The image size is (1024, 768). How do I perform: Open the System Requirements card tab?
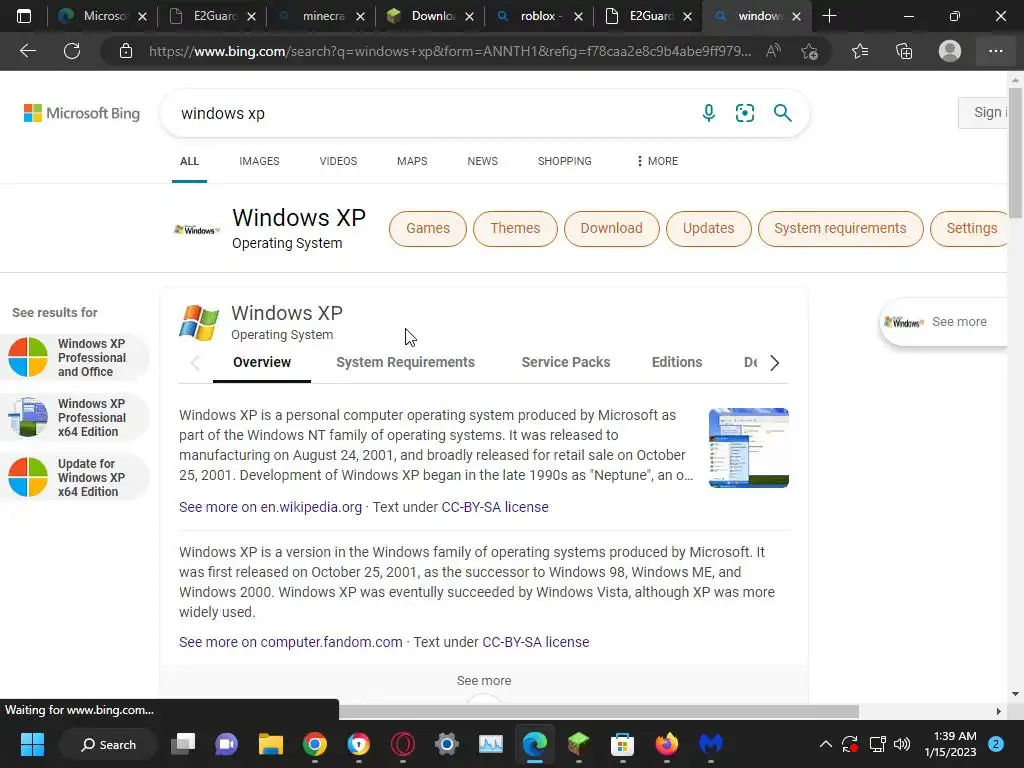(406, 362)
